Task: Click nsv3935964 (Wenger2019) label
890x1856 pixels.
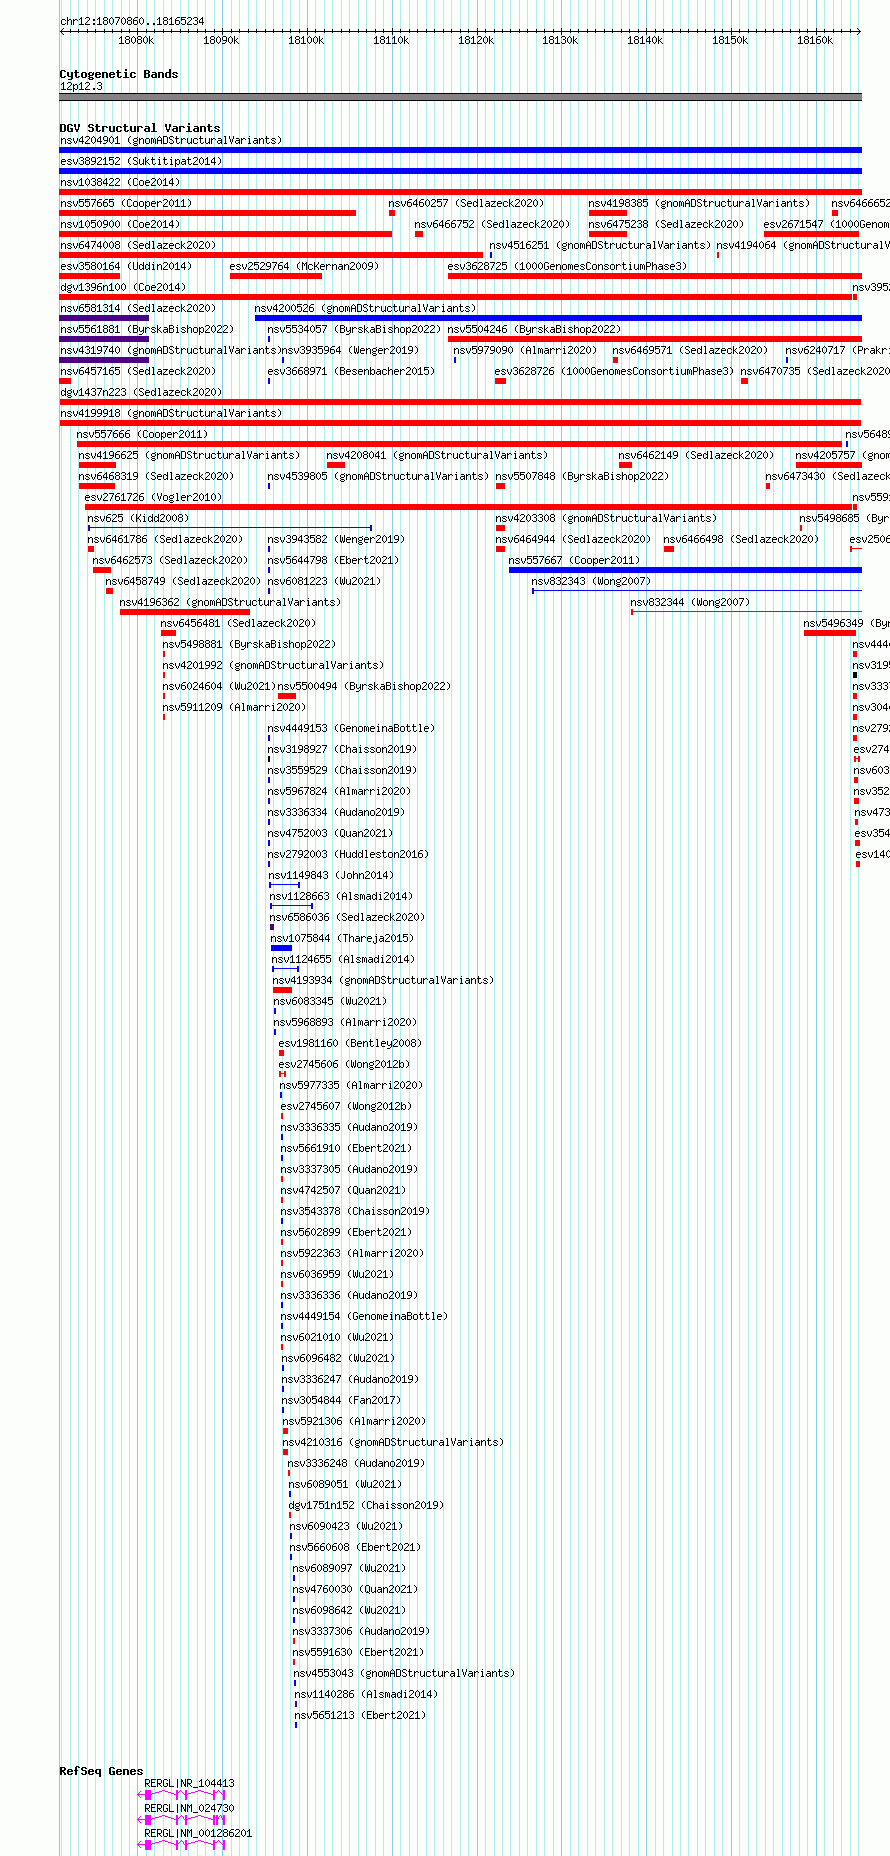Action: tap(350, 350)
